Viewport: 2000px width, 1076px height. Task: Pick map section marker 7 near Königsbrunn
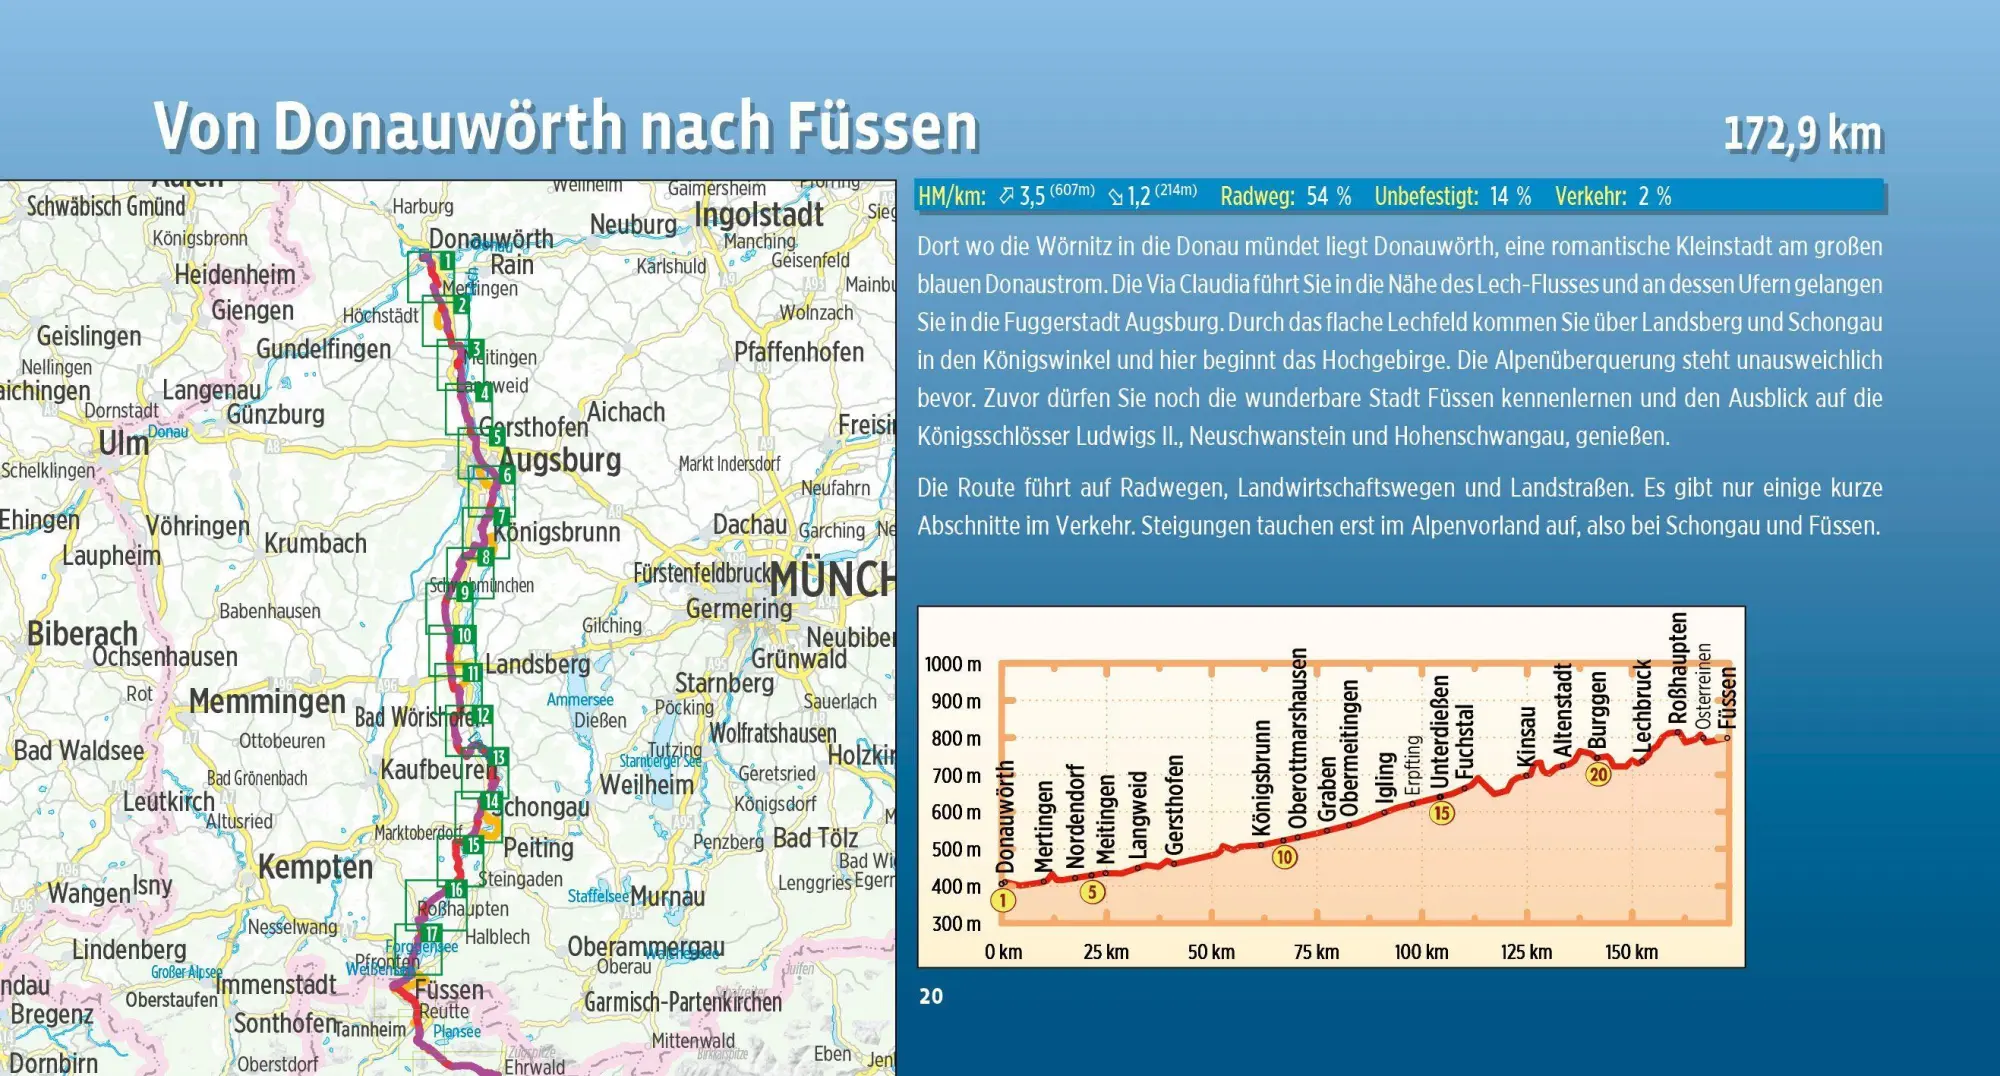502,517
